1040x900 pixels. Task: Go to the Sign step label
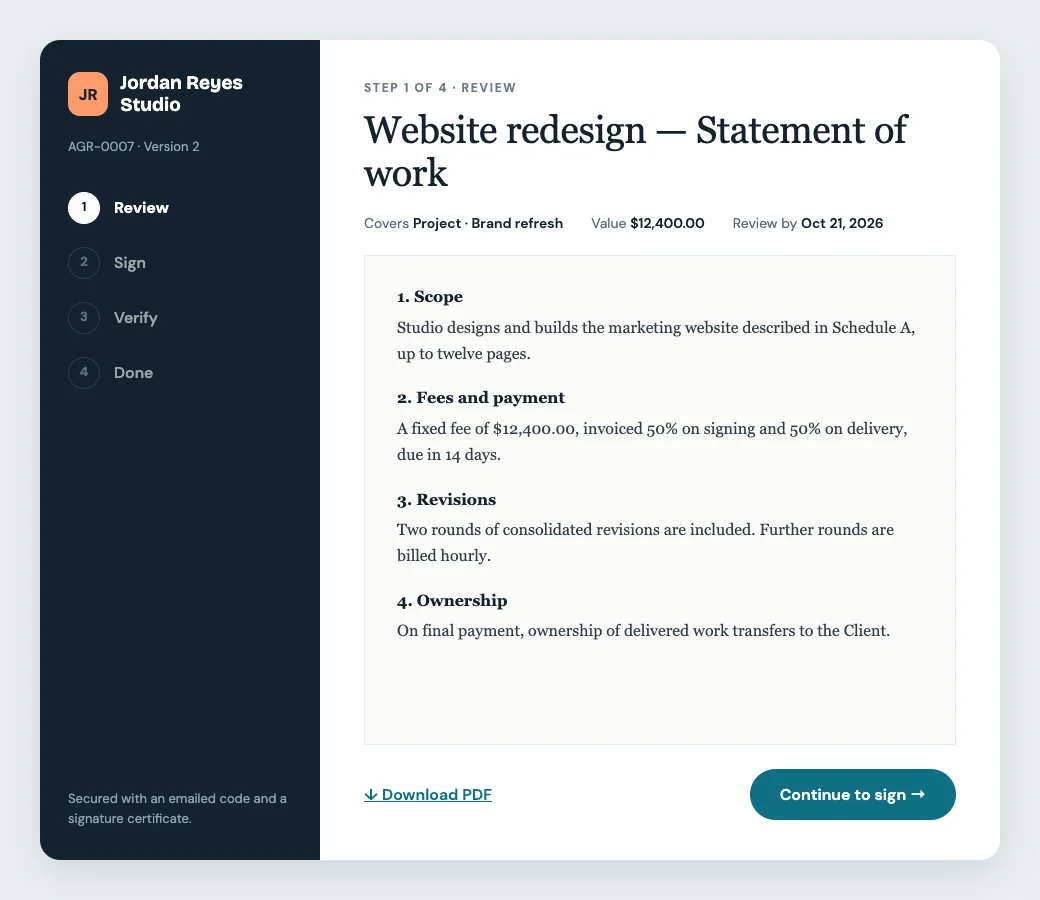129,263
